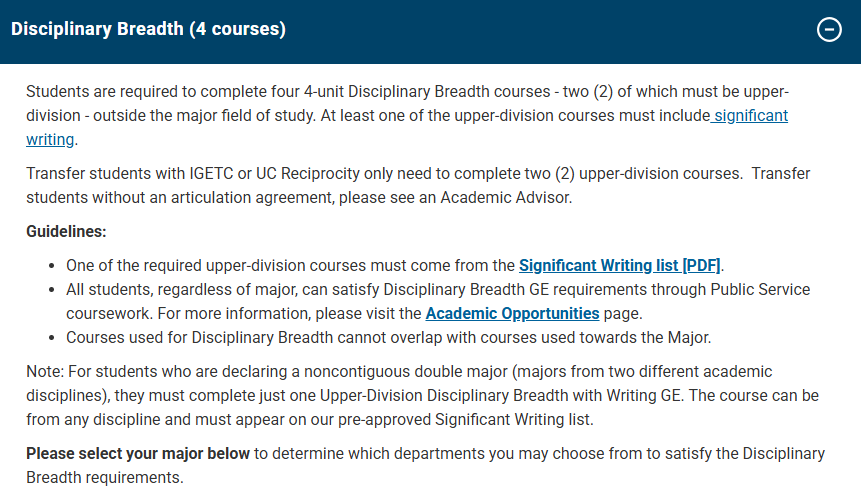Click the 'Note:' text starting the note paragraph

tap(45, 371)
